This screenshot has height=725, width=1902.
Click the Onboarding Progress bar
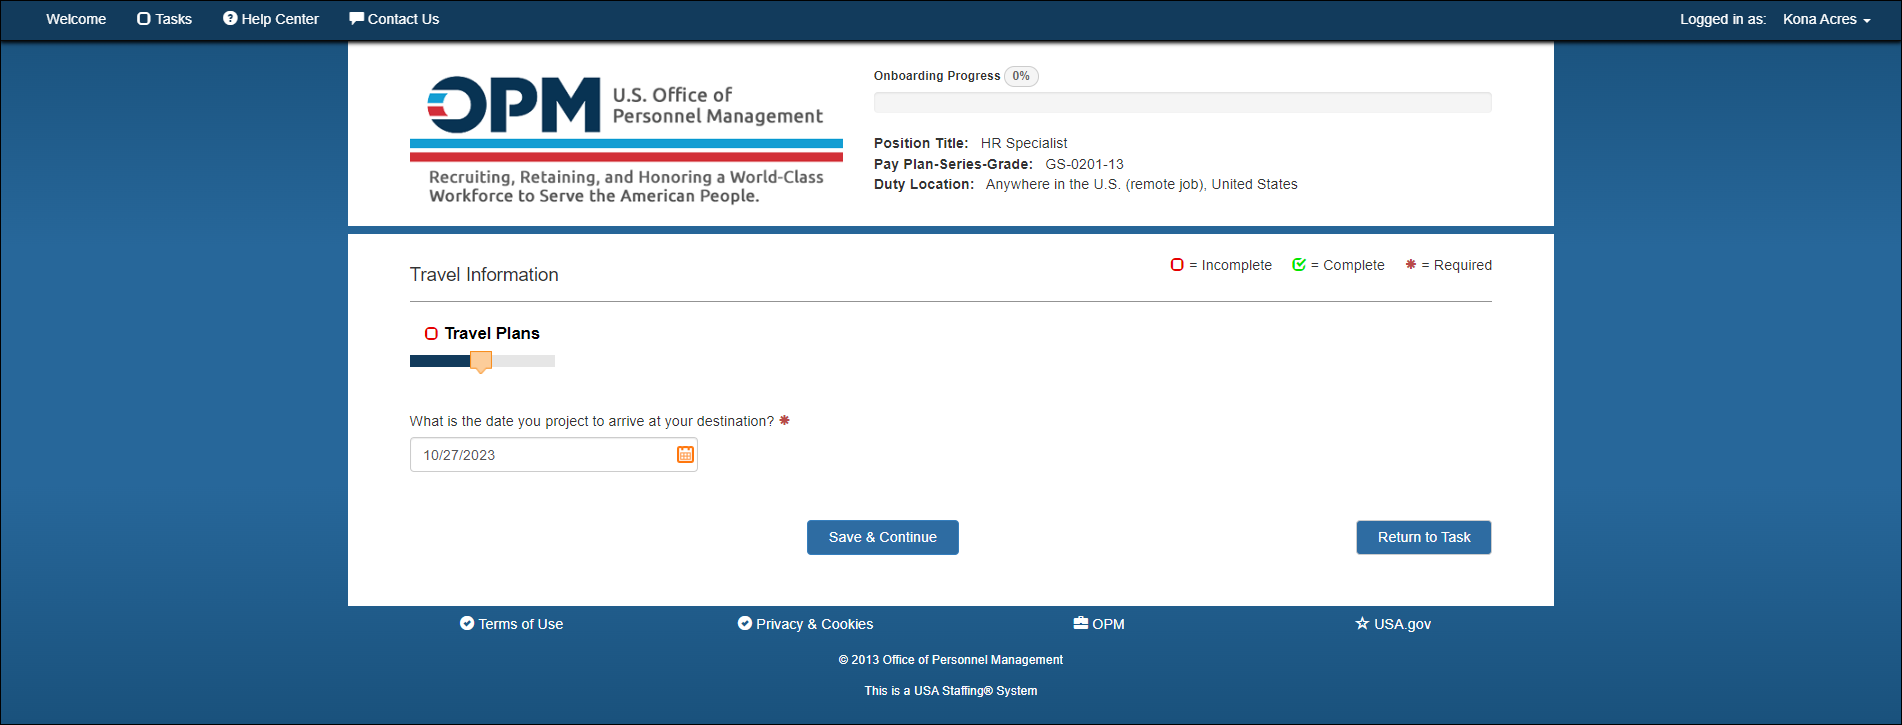click(x=1183, y=102)
